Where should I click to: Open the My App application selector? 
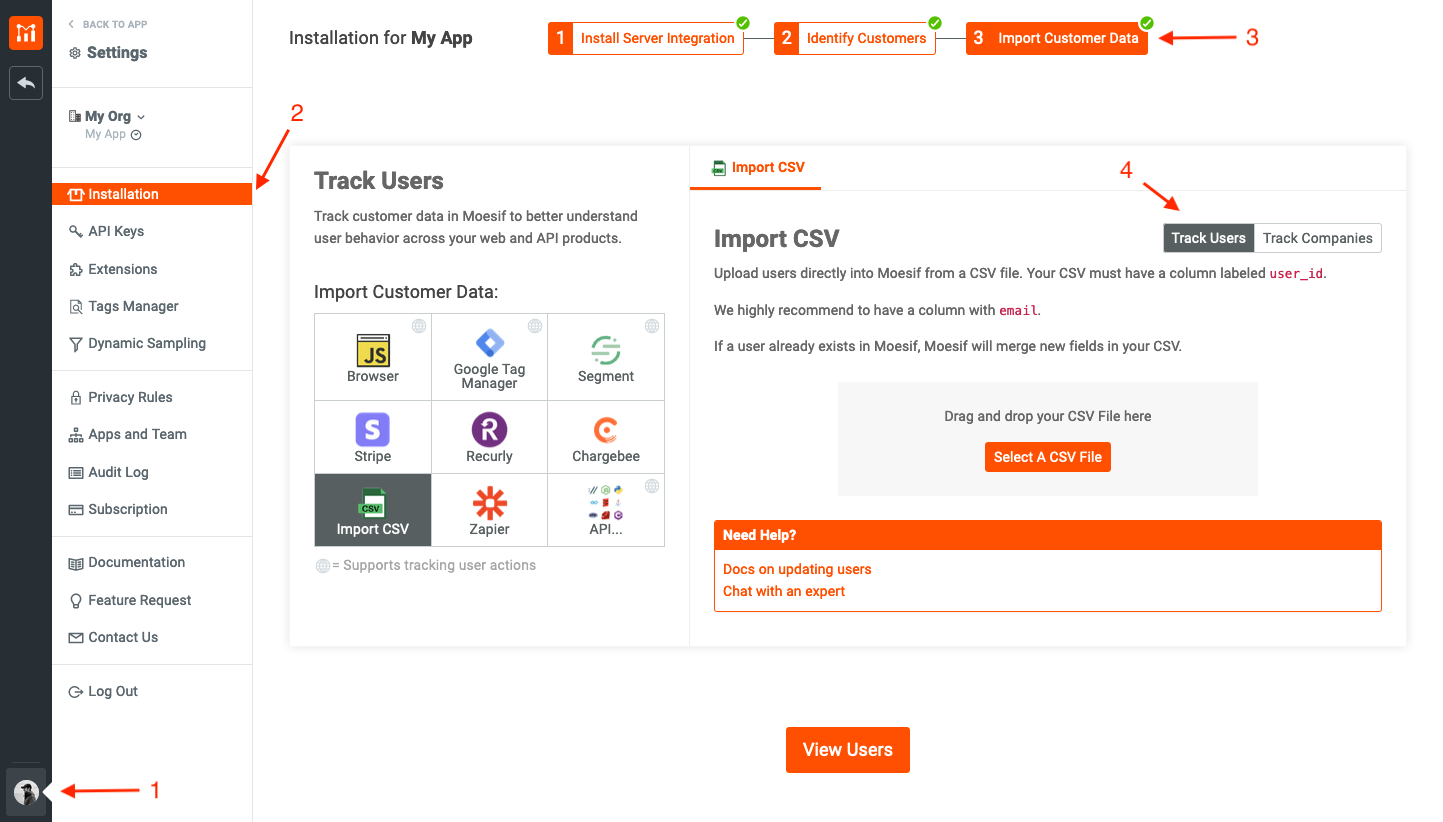click(111, 133)
